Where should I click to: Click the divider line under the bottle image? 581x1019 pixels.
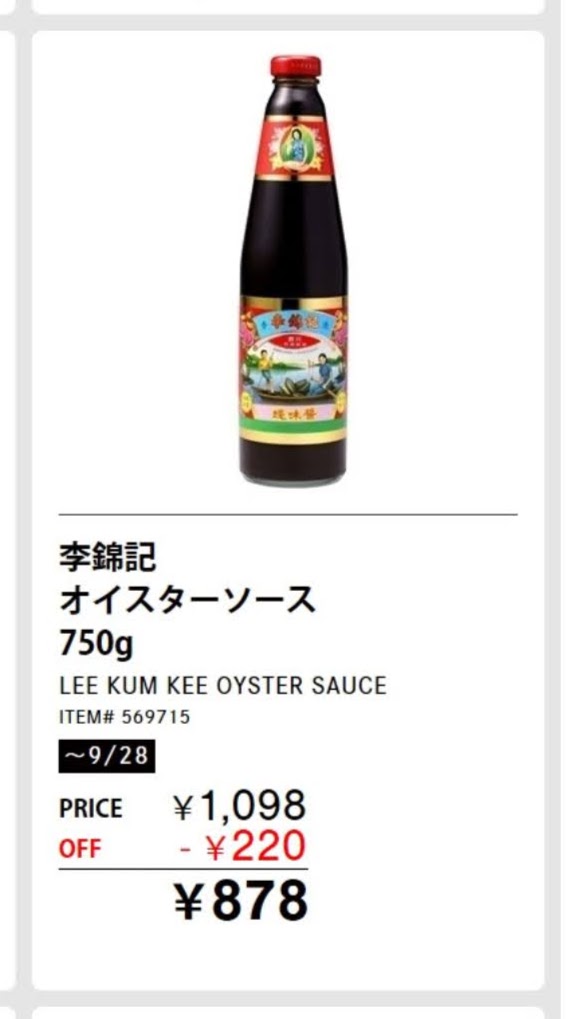pyautogui.click(x=288, y=515)
